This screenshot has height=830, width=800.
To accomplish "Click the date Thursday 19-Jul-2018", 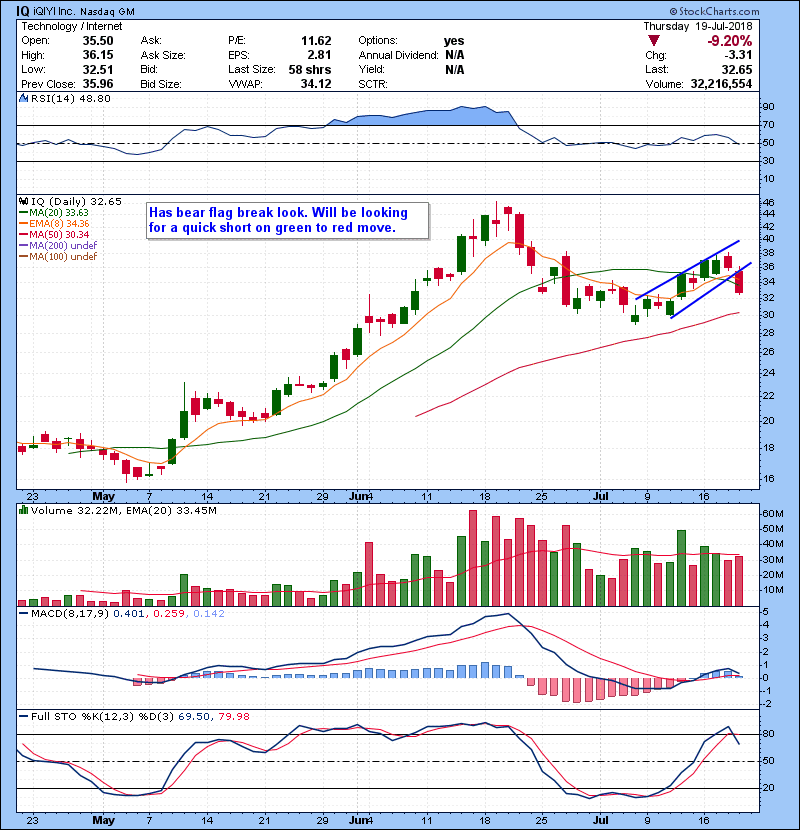I will (x=698, y=26).
